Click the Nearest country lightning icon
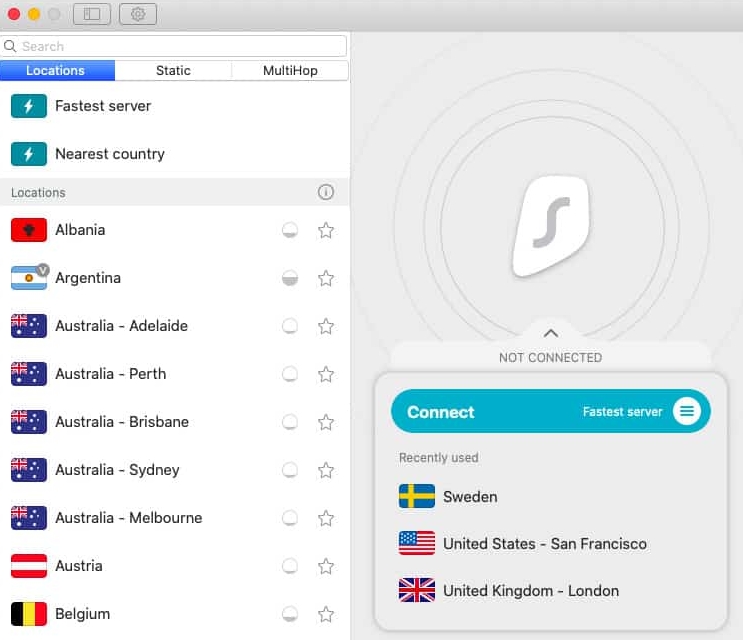The width and height of the screenshot is (743, 640). coord(29,154)
